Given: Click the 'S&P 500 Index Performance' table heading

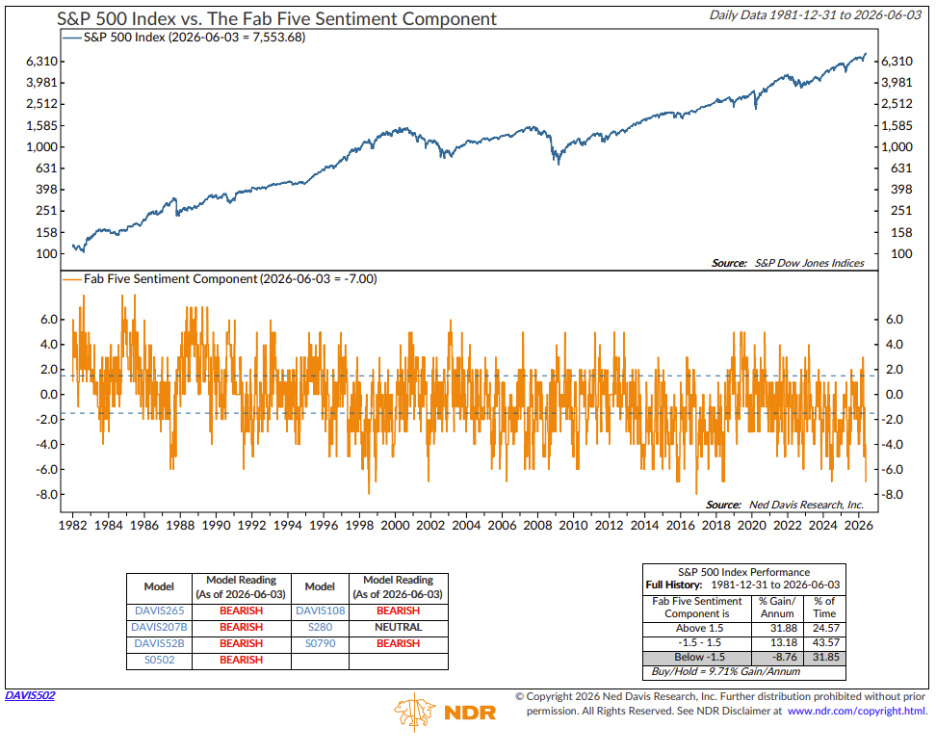Looking at the screenshot, I should [x=744, y=572].
